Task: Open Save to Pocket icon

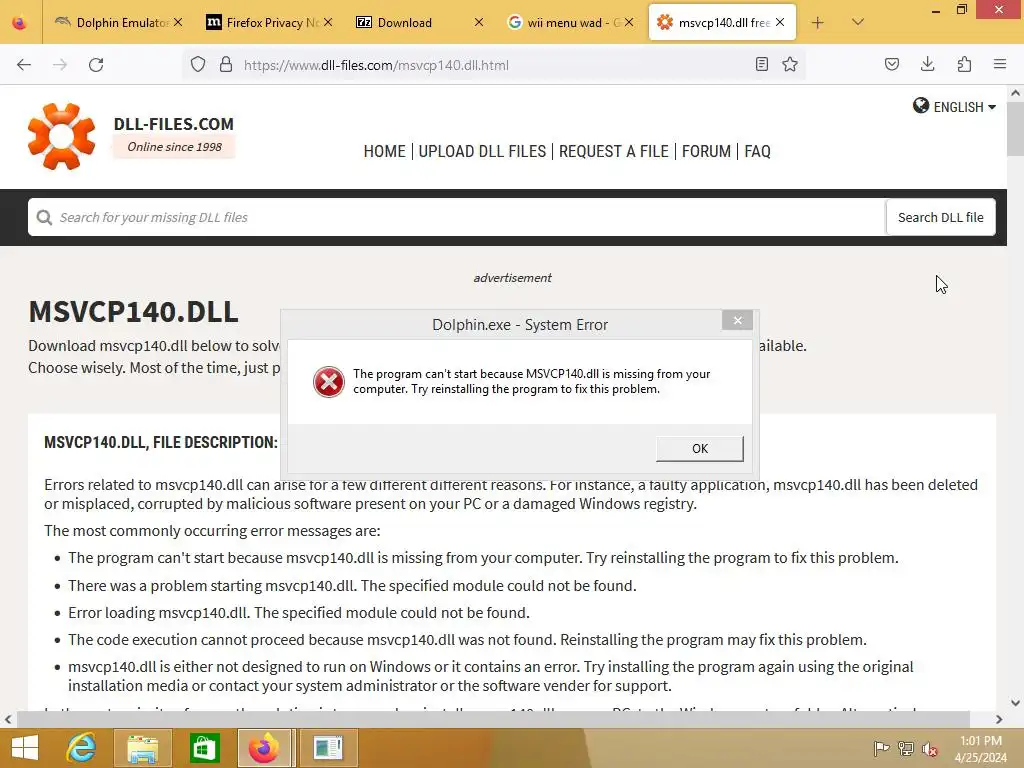Action: tap(892, 64)
